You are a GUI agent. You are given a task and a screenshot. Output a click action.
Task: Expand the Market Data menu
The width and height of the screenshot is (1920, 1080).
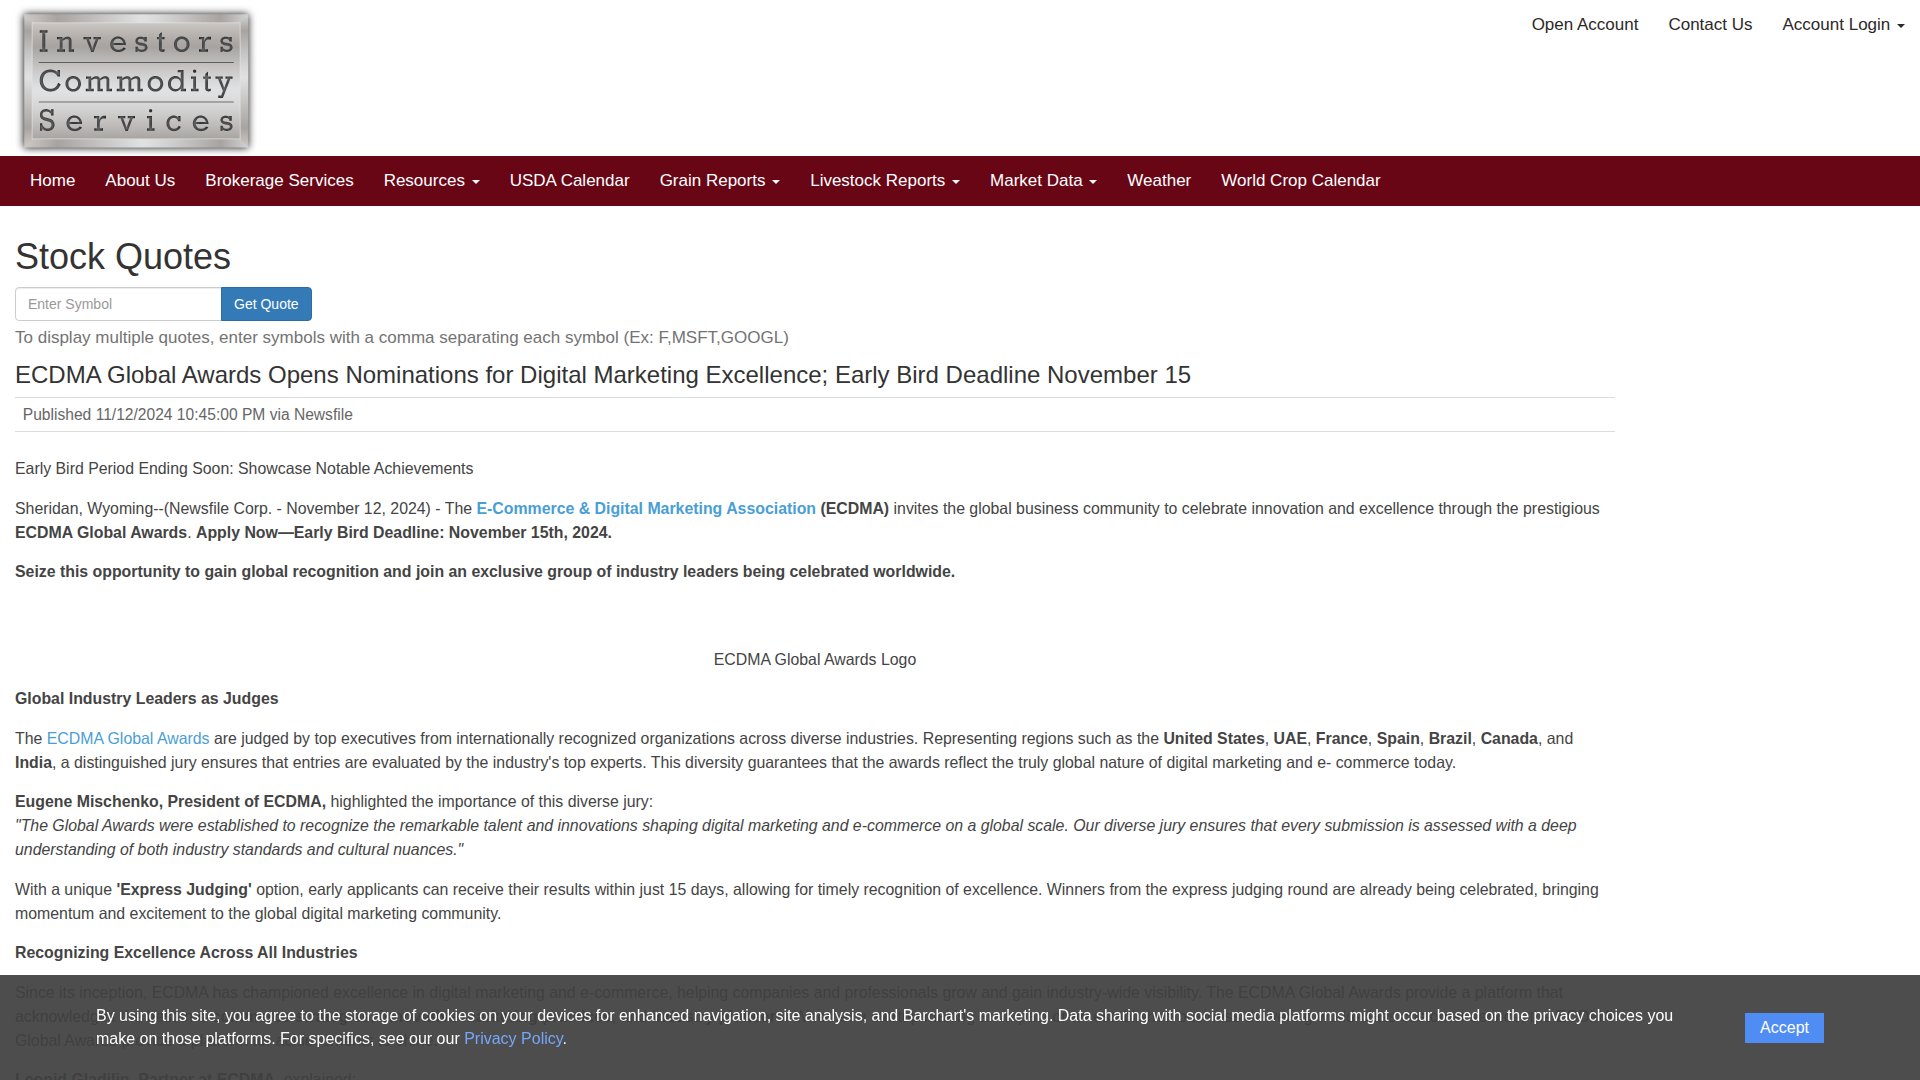[1042, 181]
